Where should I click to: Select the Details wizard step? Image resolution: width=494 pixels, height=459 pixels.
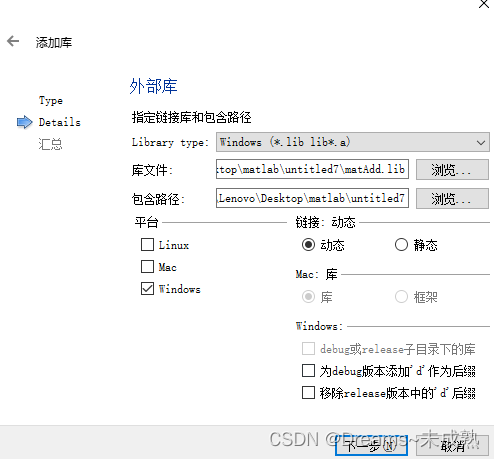(x=60, y=122)
